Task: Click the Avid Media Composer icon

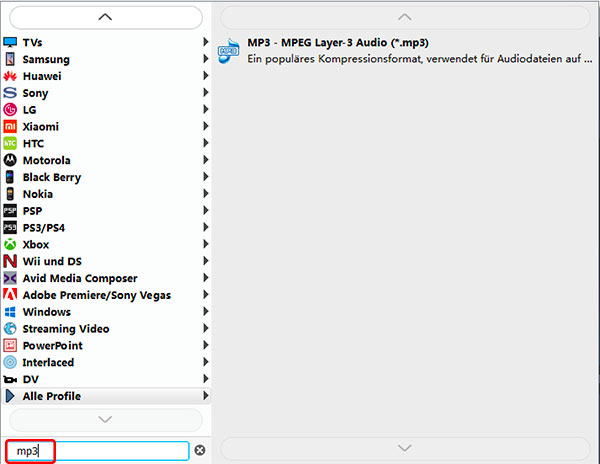Action: click(10, 278)
